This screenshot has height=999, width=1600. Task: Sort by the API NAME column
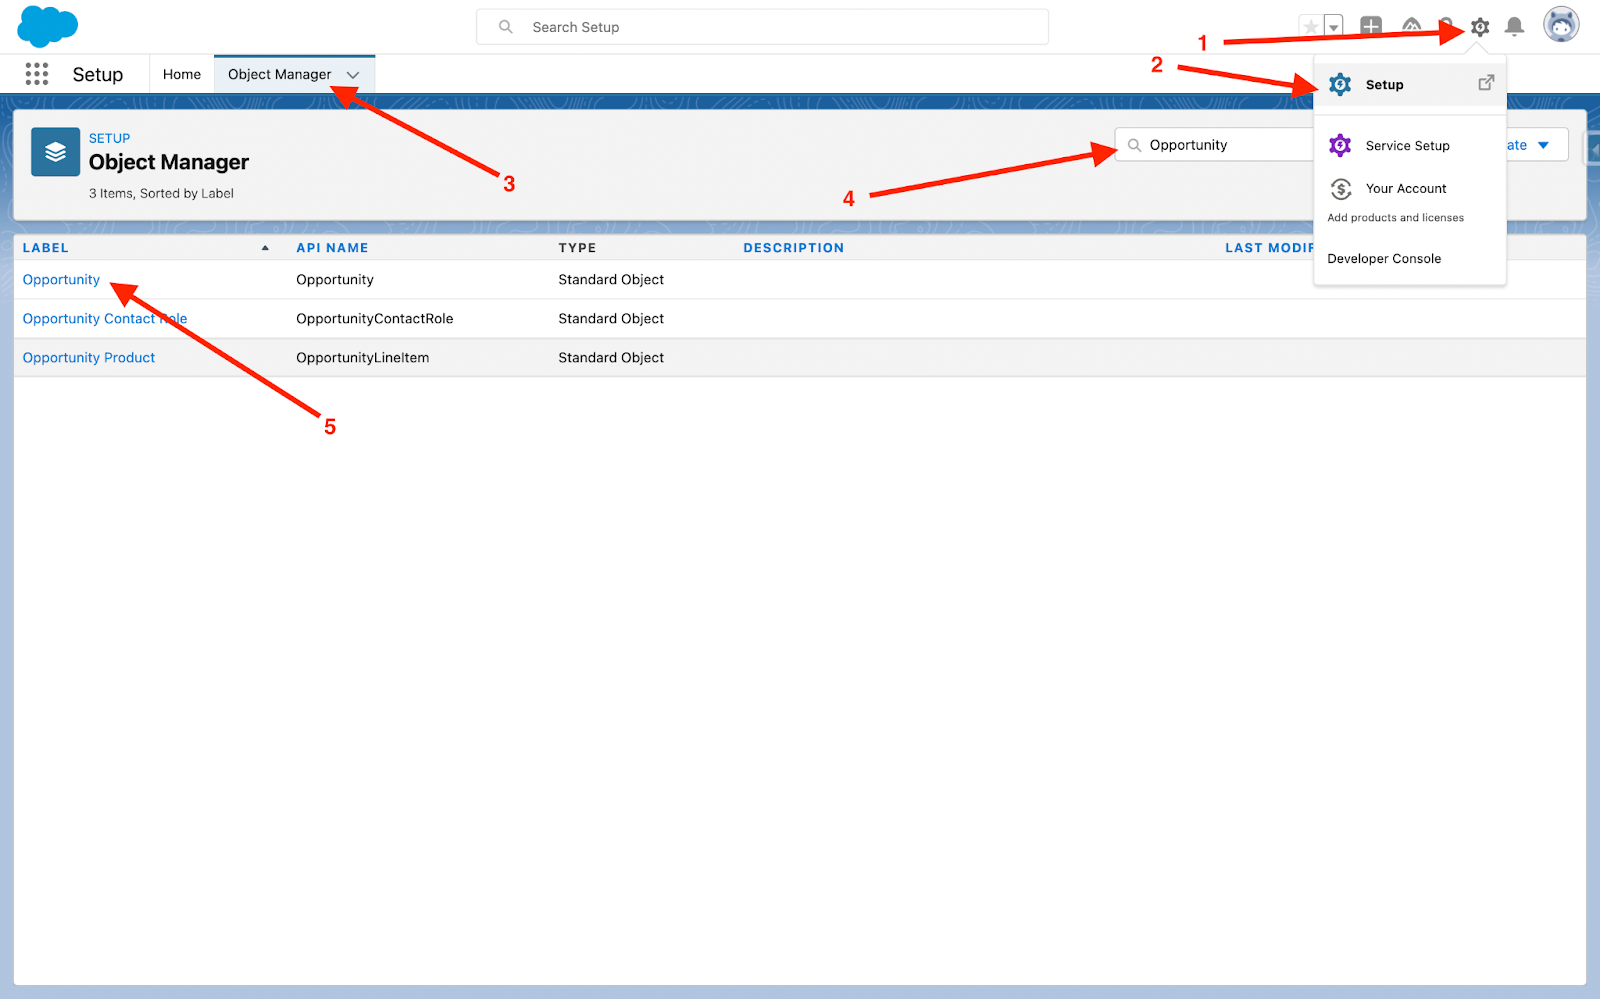click(332, 248)
